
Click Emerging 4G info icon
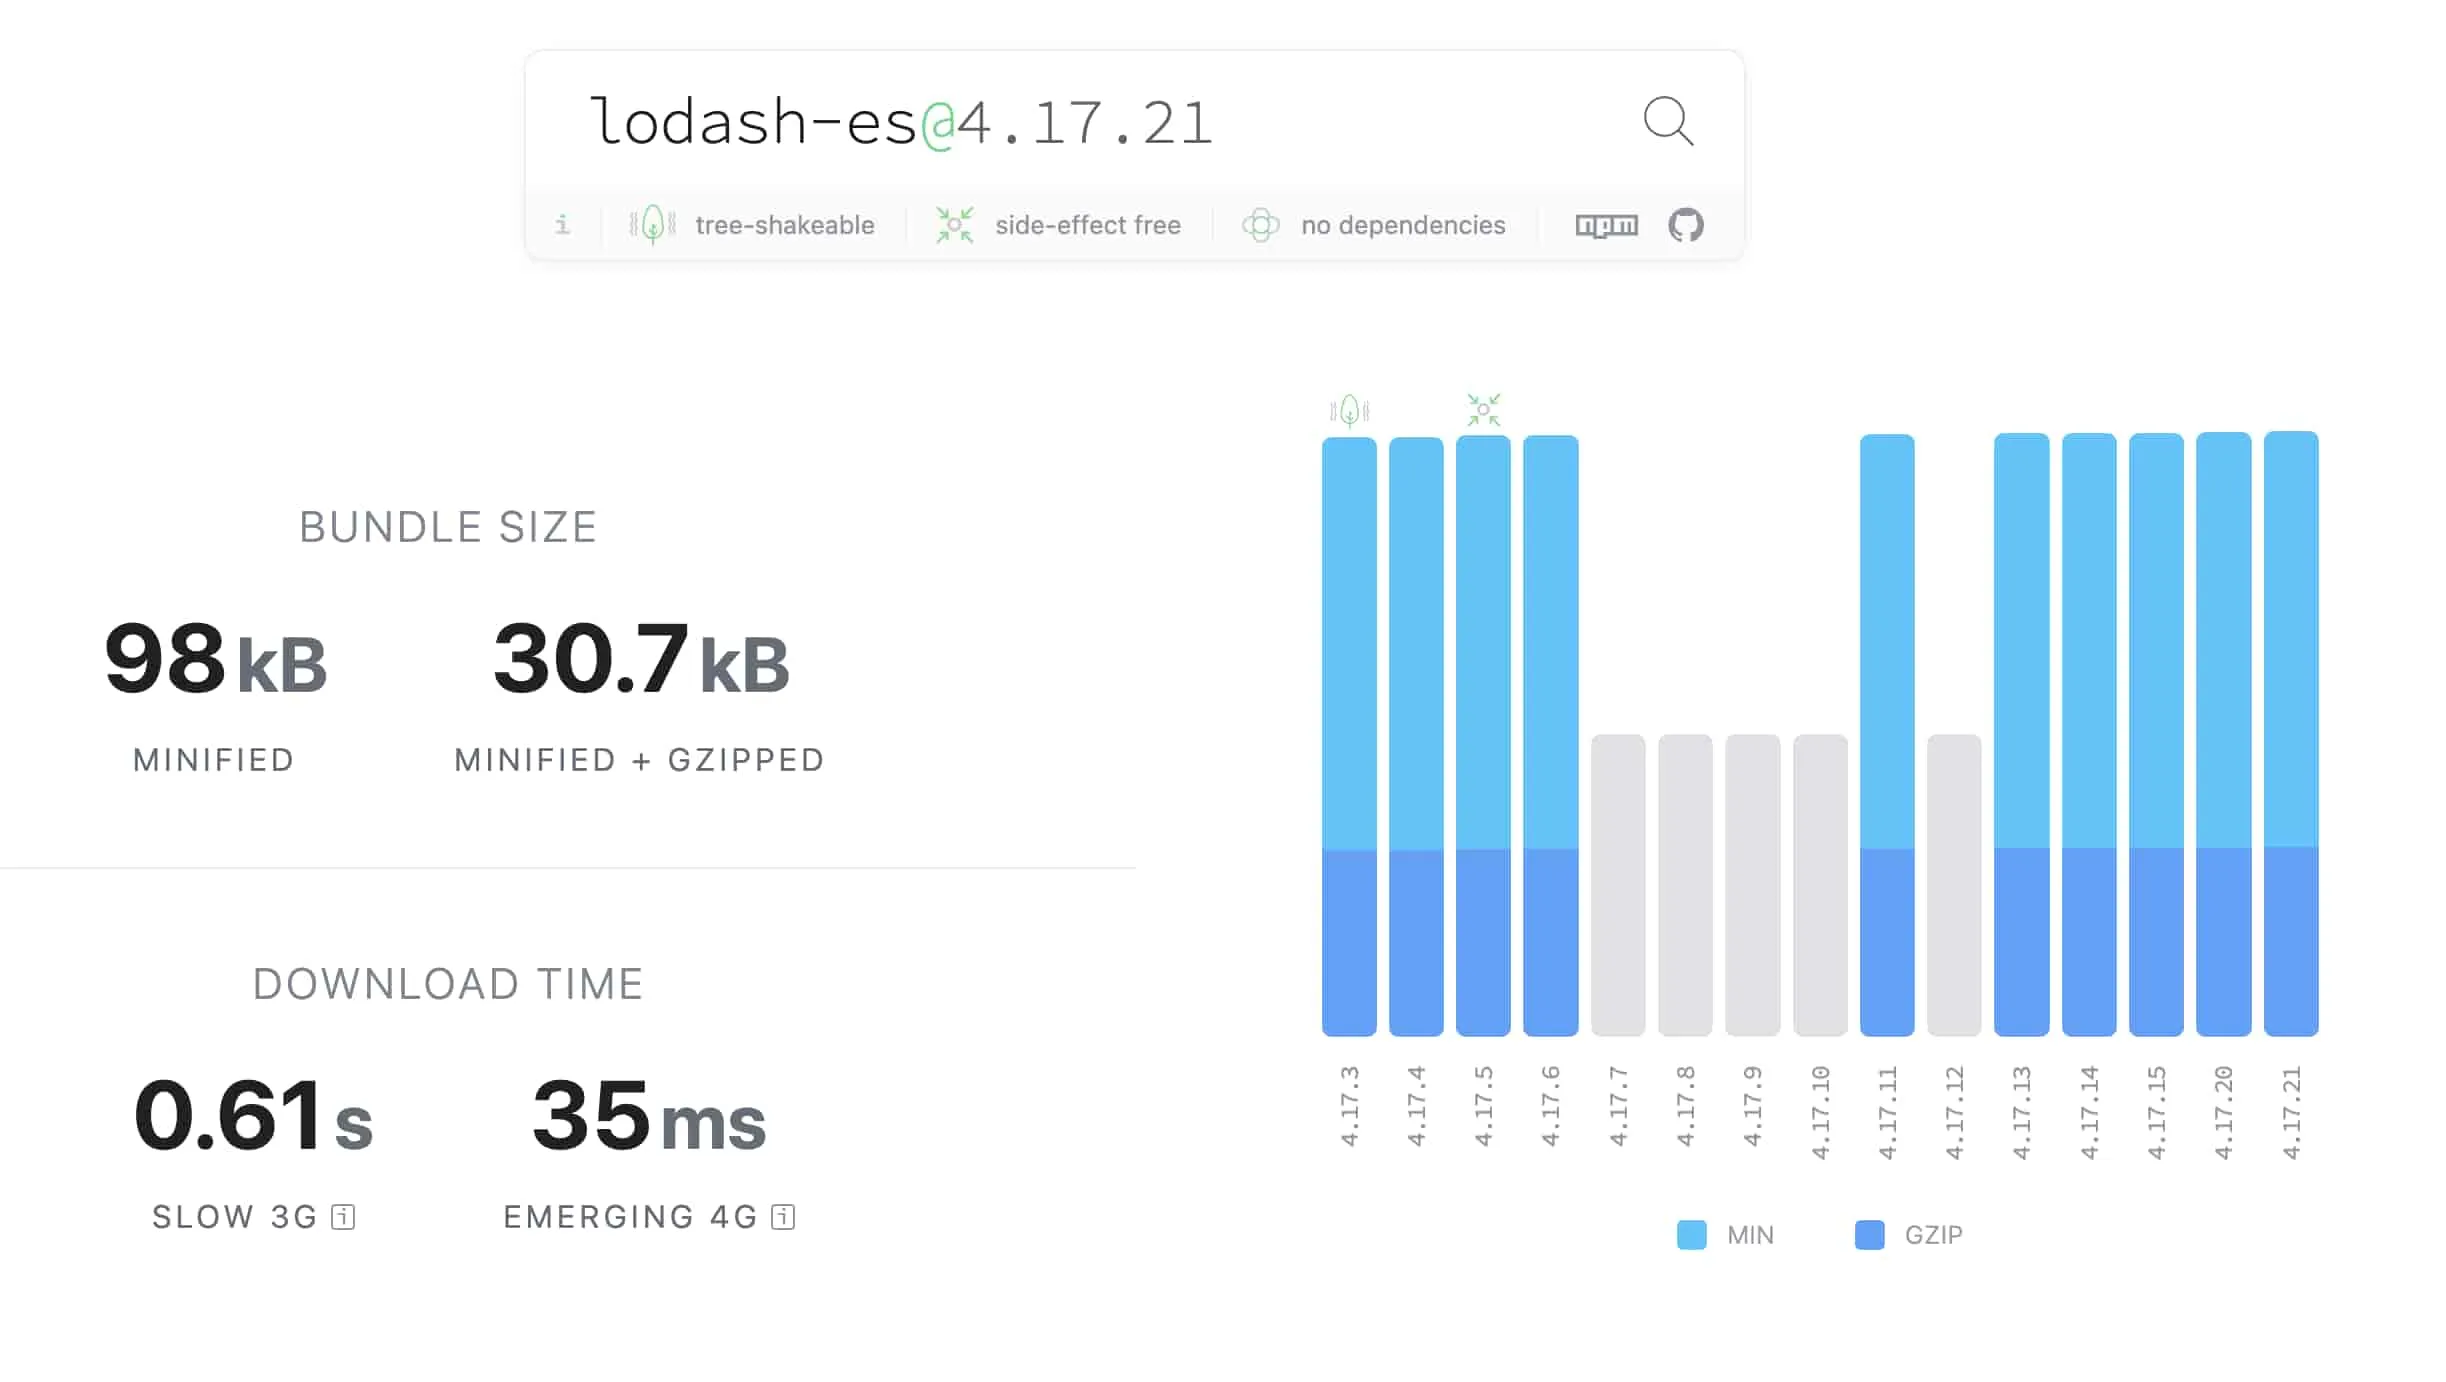tap(783, 1217)
